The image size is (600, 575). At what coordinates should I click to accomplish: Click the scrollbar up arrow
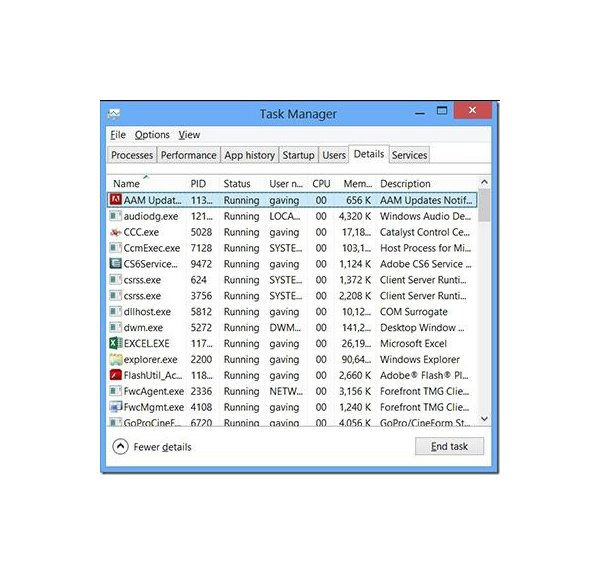[x=484, y=182]
